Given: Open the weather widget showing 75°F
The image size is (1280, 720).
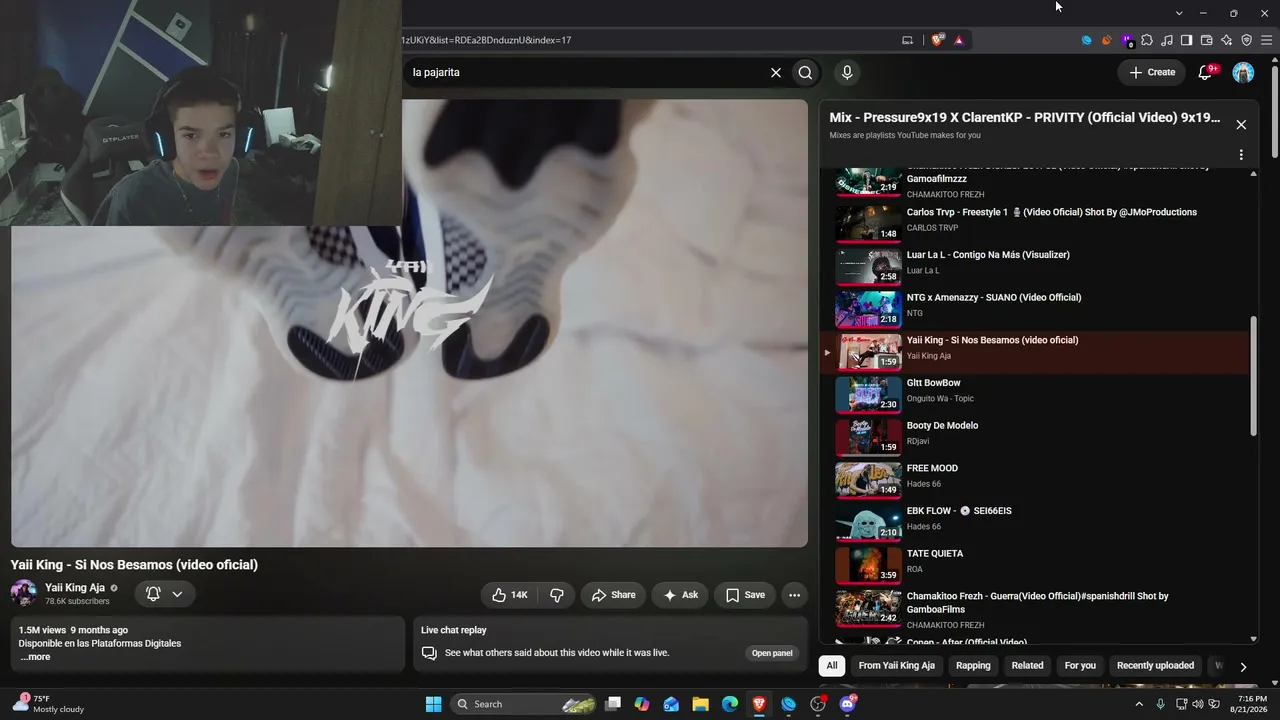Looking at the screenshot, I should (50, 704).
